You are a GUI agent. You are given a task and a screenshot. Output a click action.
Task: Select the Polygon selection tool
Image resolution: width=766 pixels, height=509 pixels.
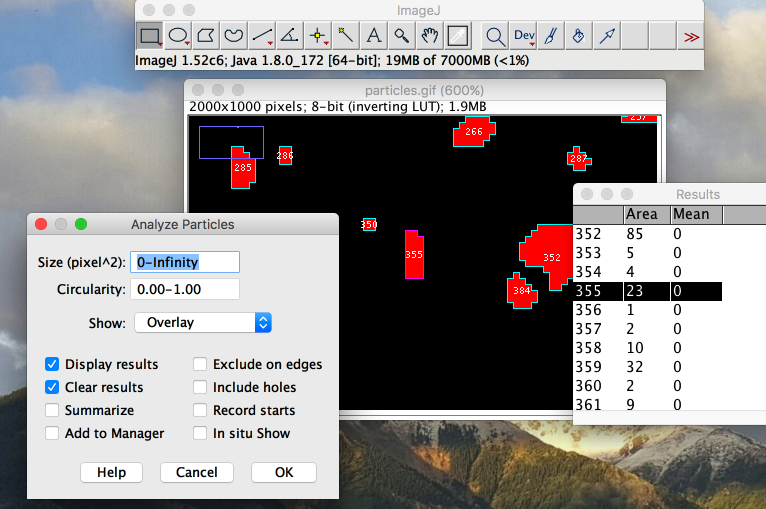click(206, 37)
